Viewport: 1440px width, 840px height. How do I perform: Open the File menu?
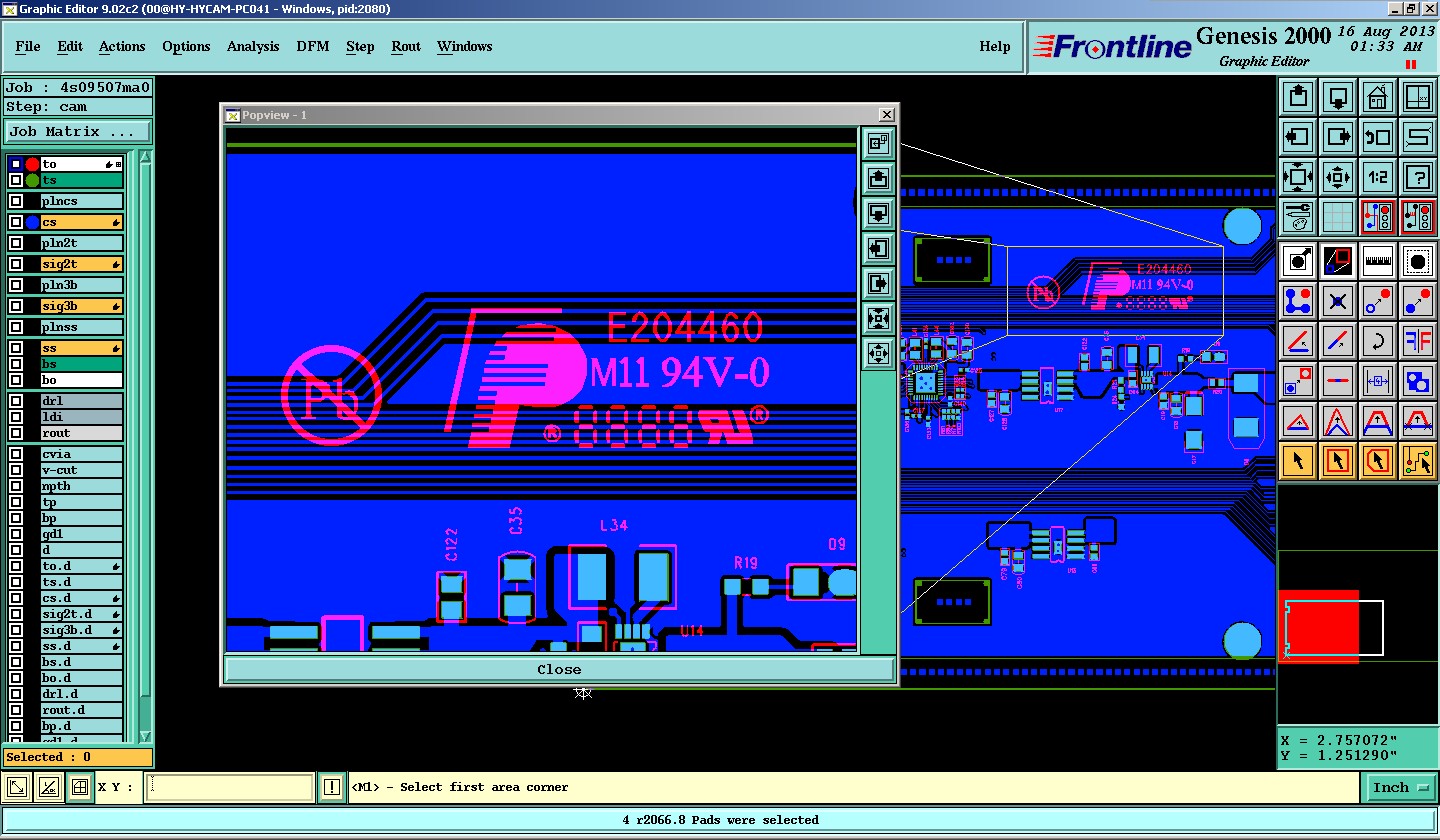tap(28, 47)
